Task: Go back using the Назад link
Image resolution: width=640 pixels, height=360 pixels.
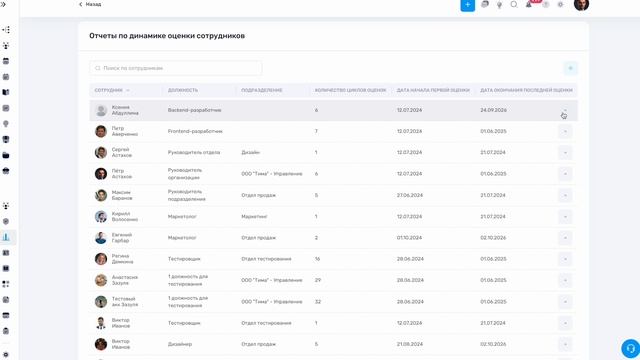Action: pos(90,4)
